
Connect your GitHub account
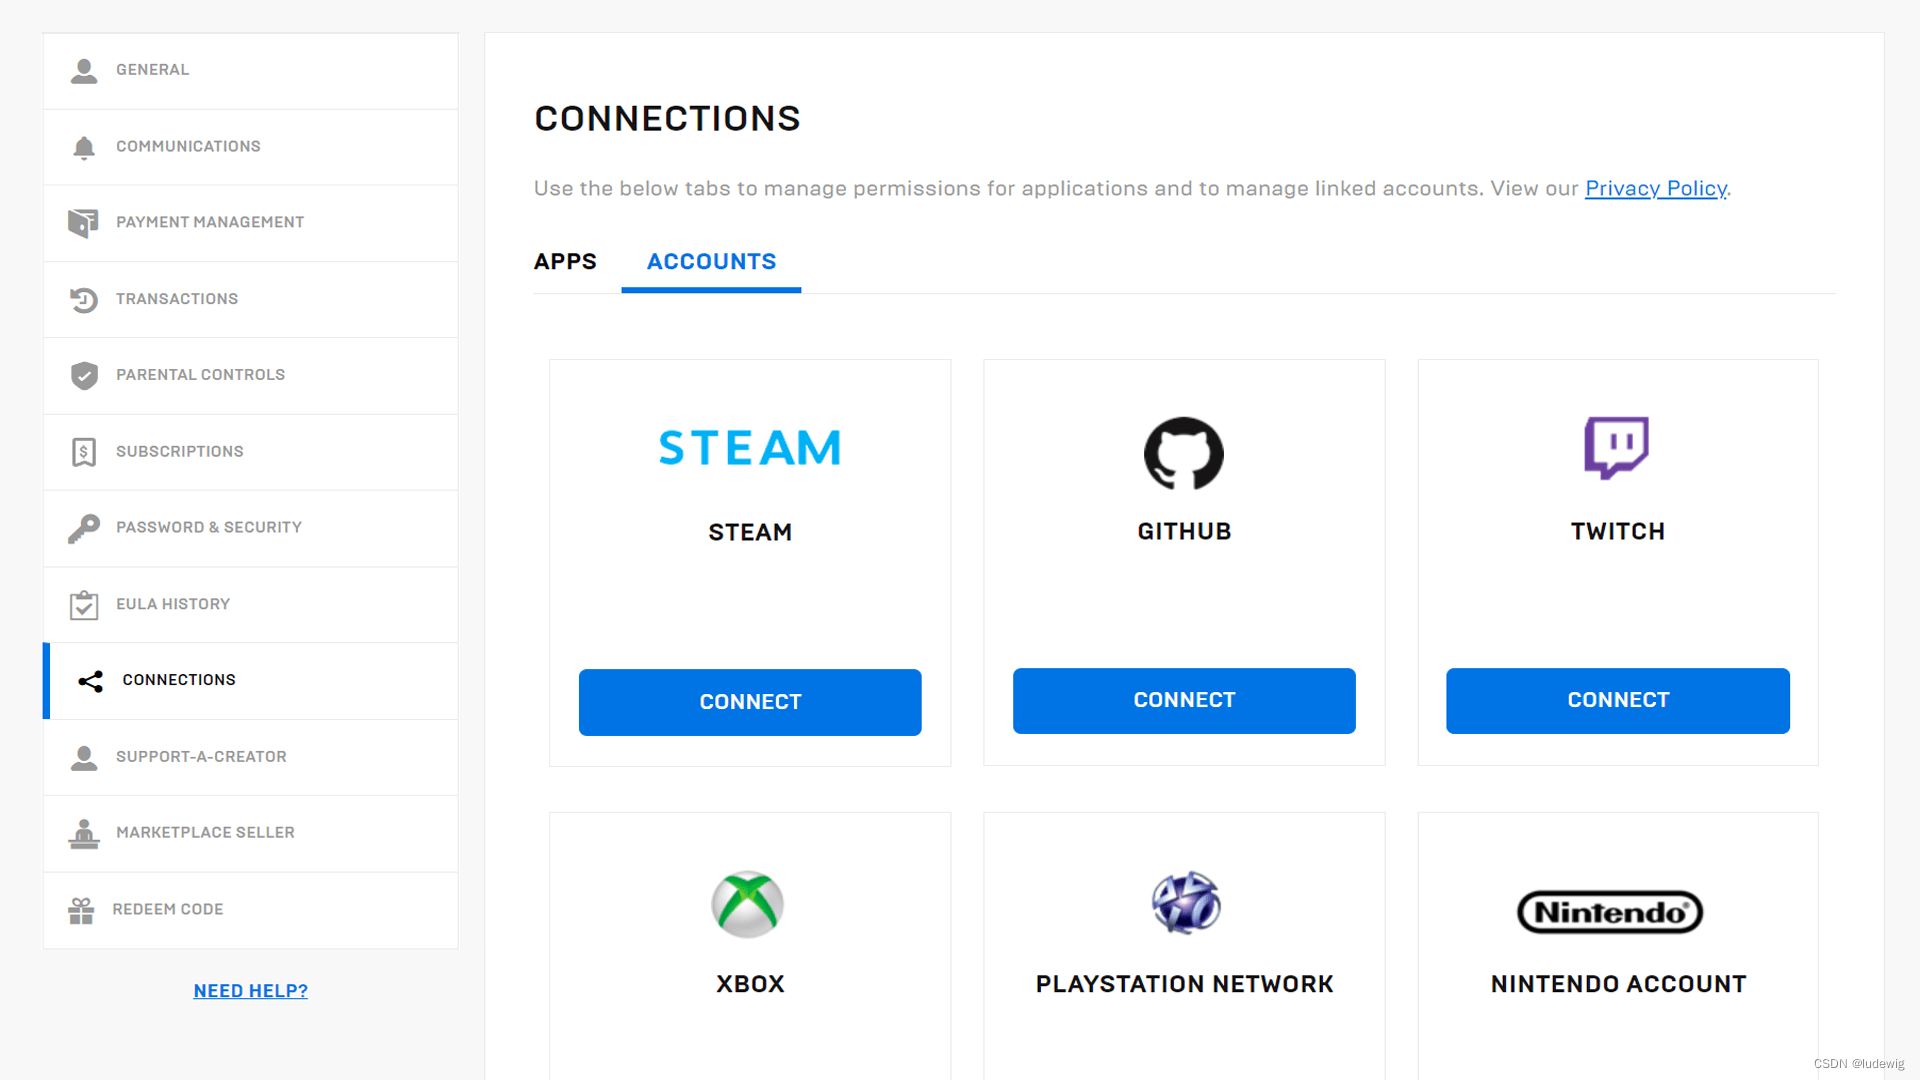1184,701
